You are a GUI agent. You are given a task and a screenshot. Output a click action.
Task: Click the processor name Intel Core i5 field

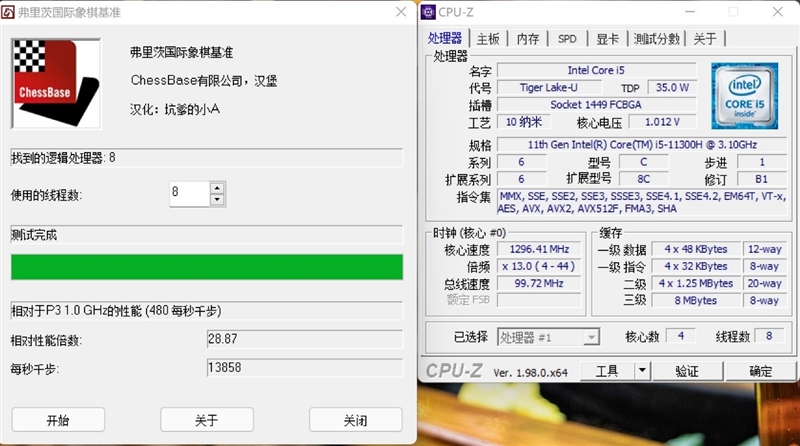pos(596,70)
